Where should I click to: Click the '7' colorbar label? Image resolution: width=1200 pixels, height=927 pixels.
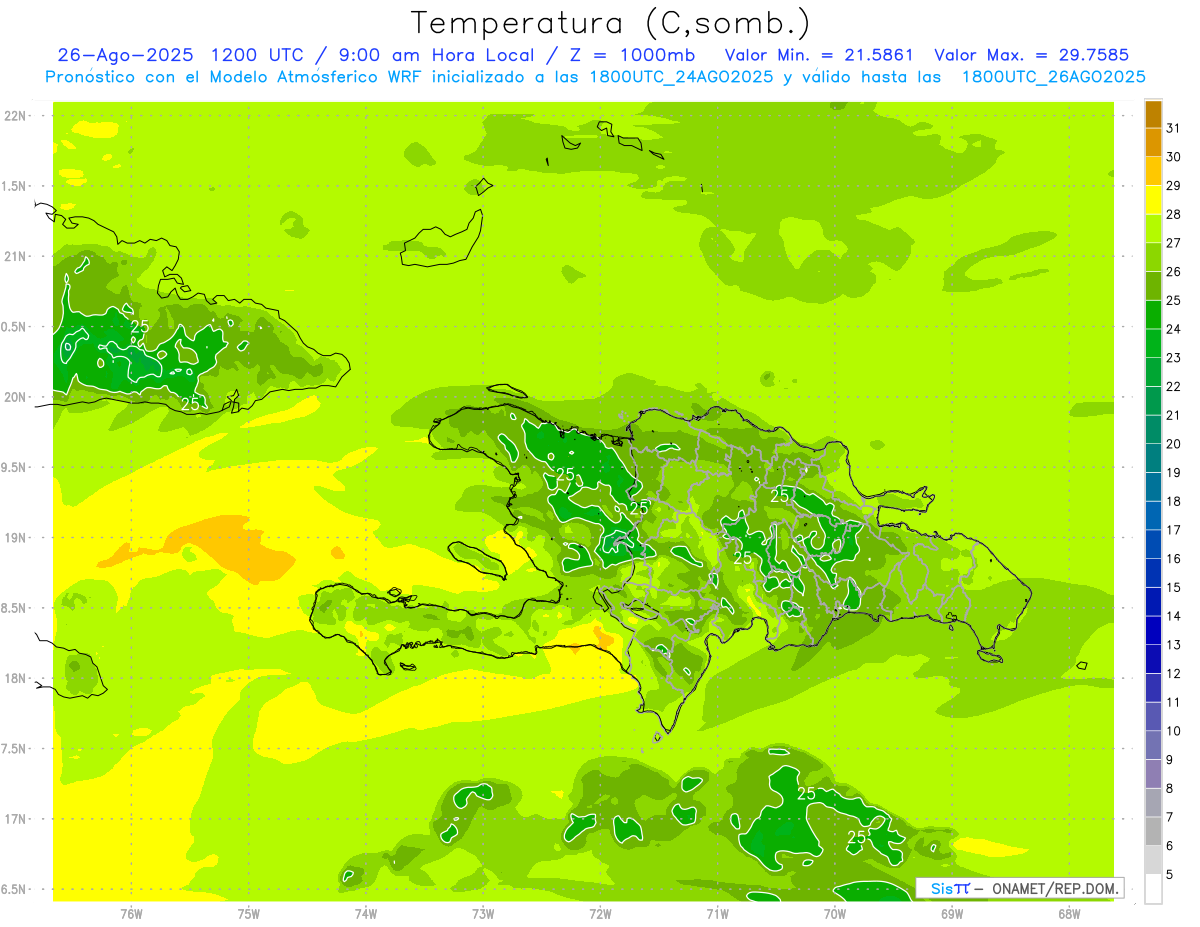[x=1170, y=817]
